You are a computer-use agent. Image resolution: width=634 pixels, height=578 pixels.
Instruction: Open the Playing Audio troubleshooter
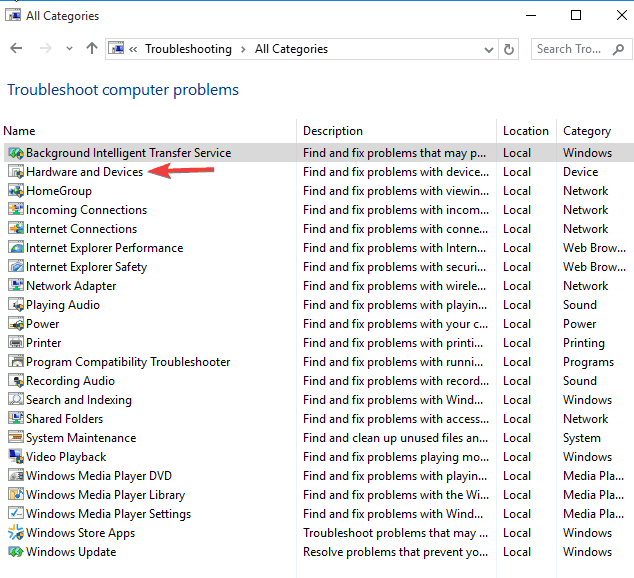(63, 305)
